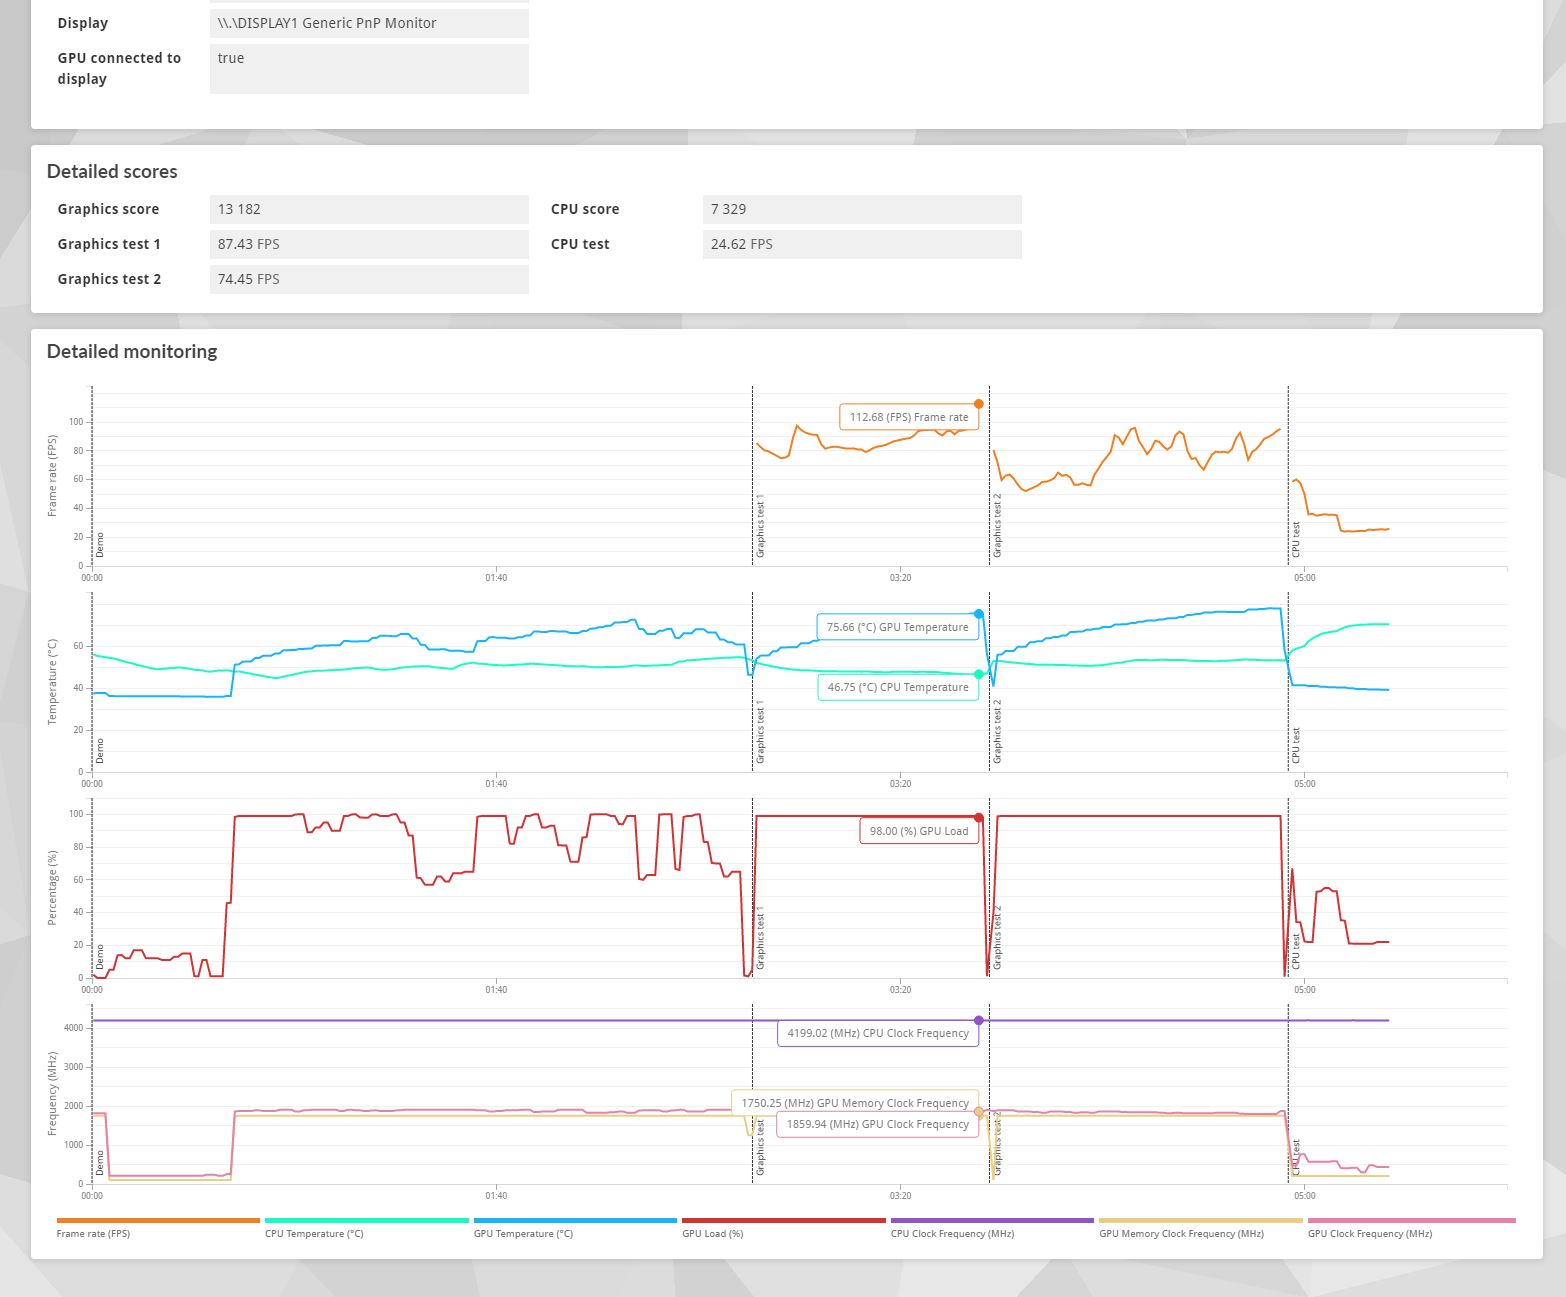Click the 05:00 tick under the frequency chart
1566x1297 pixels.
[x=1305, y=1195]
